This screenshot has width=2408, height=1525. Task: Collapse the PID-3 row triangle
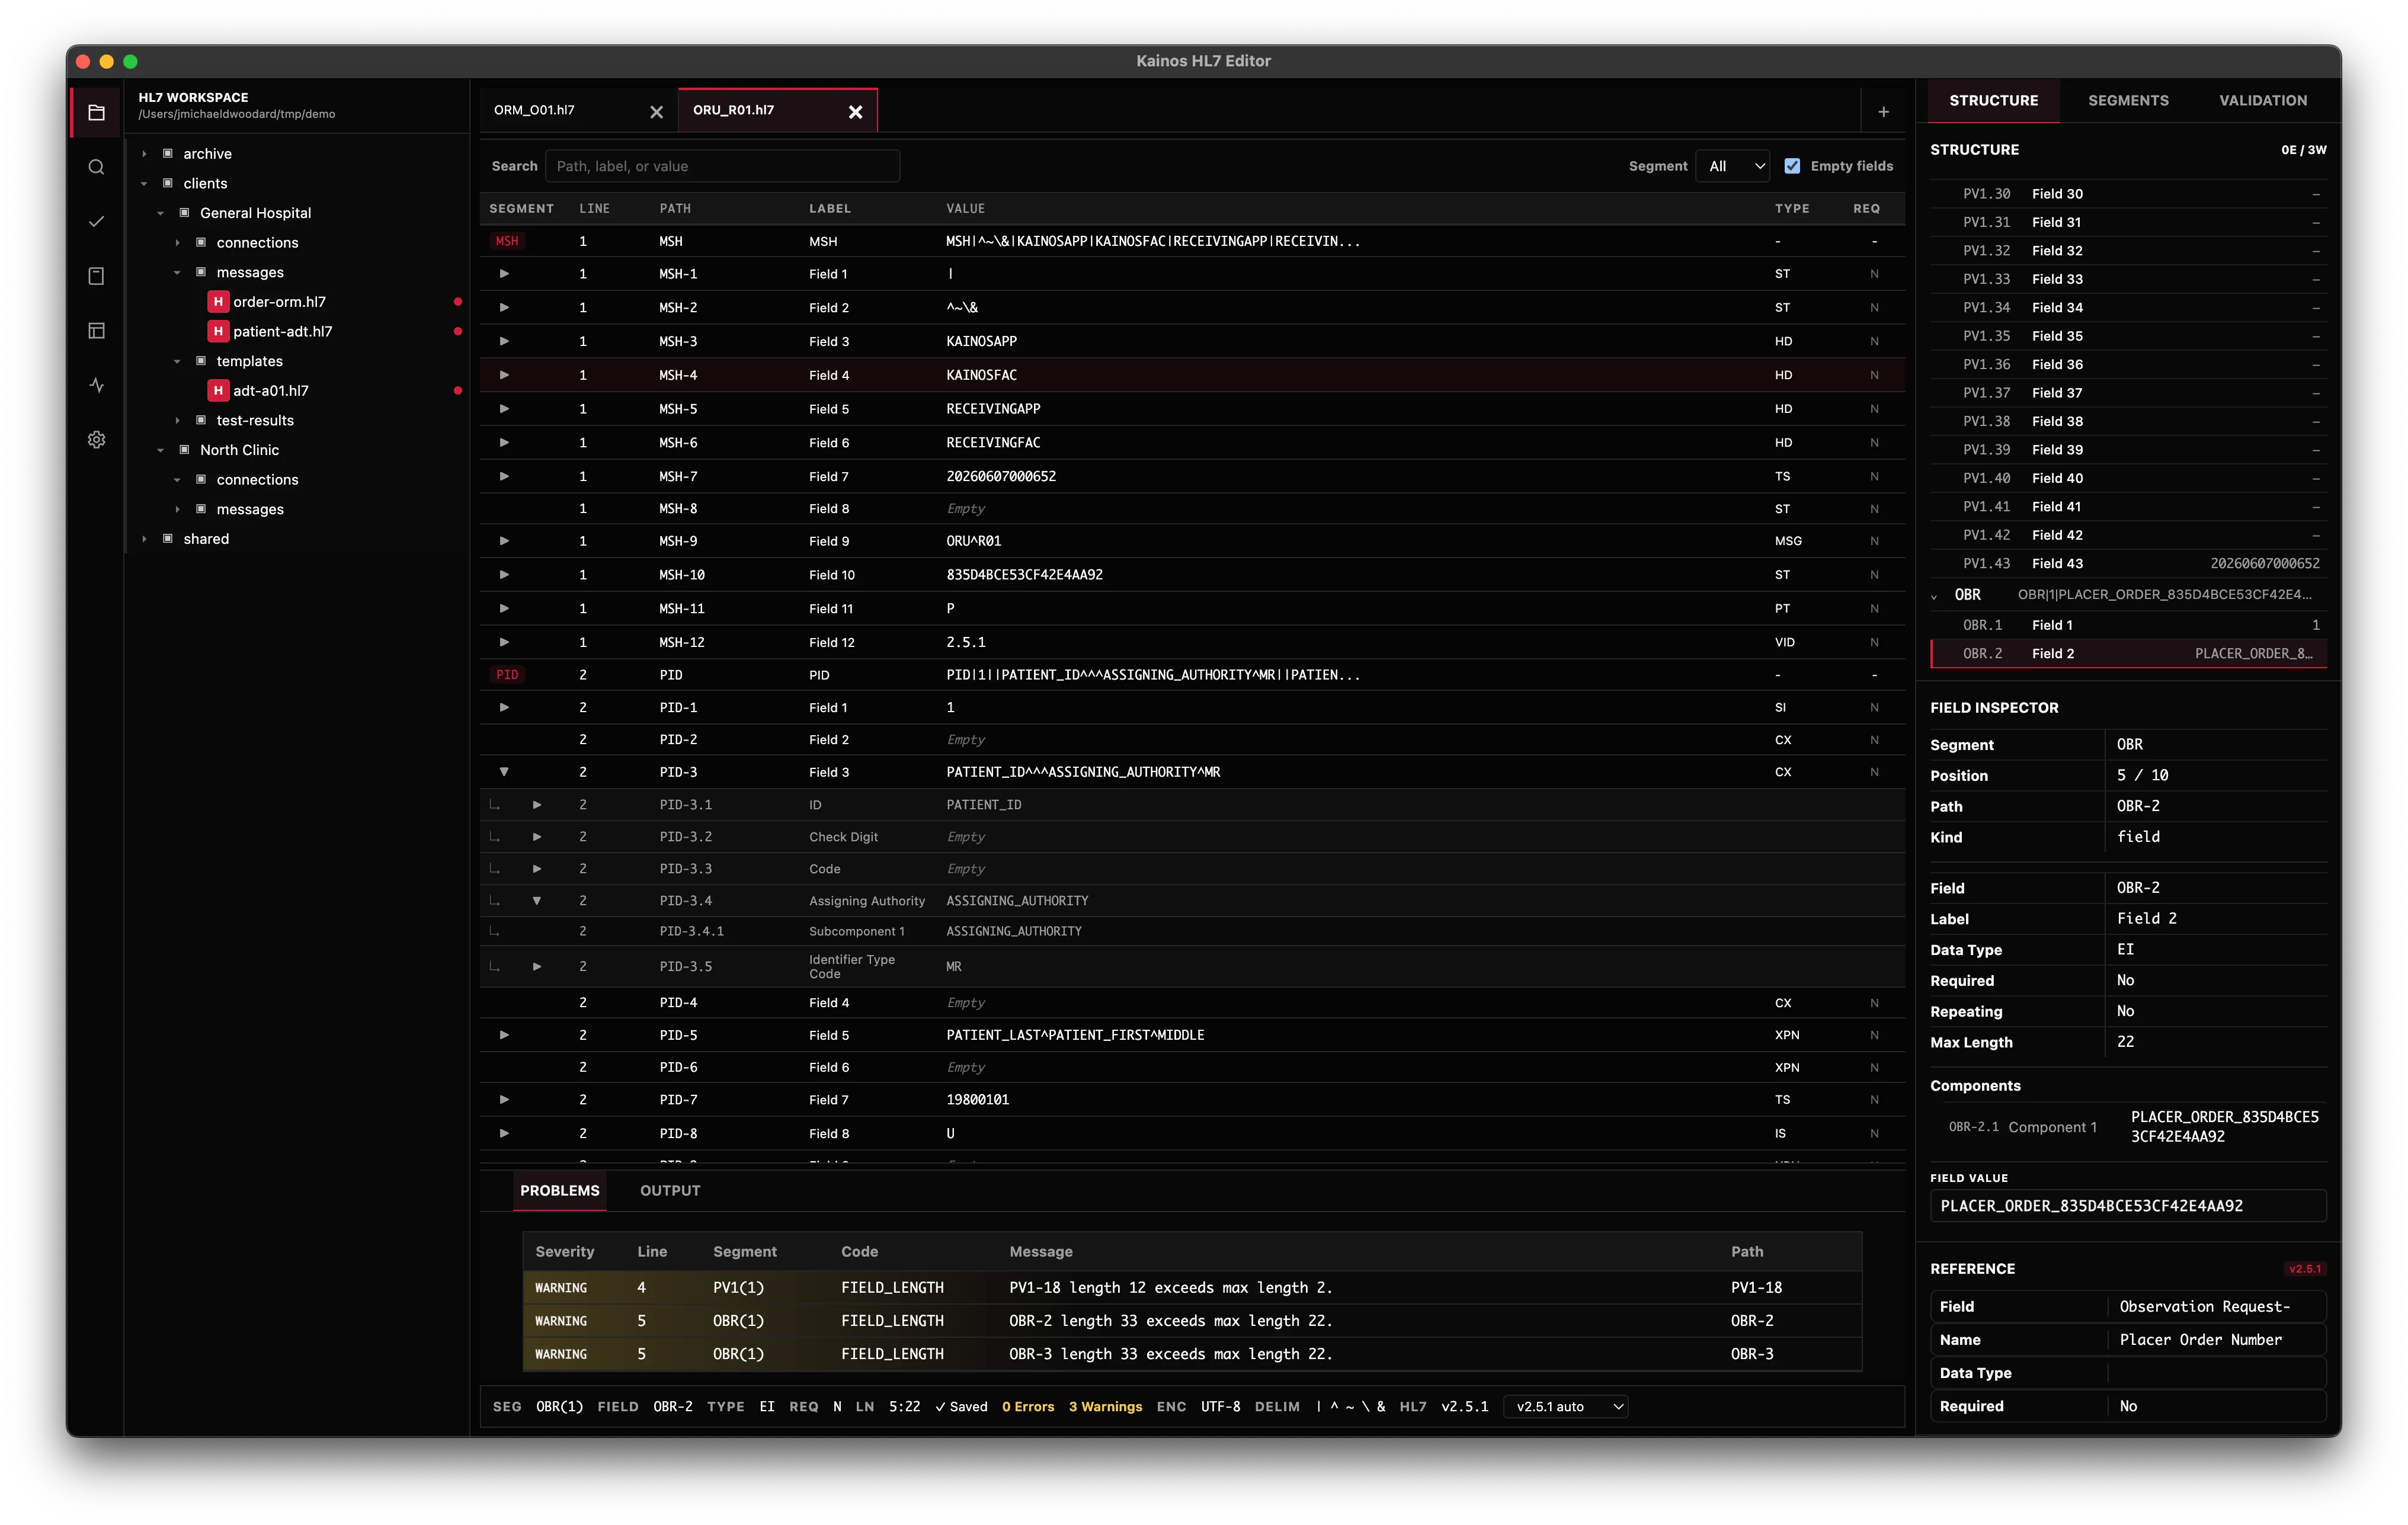(x=504, y=772)
